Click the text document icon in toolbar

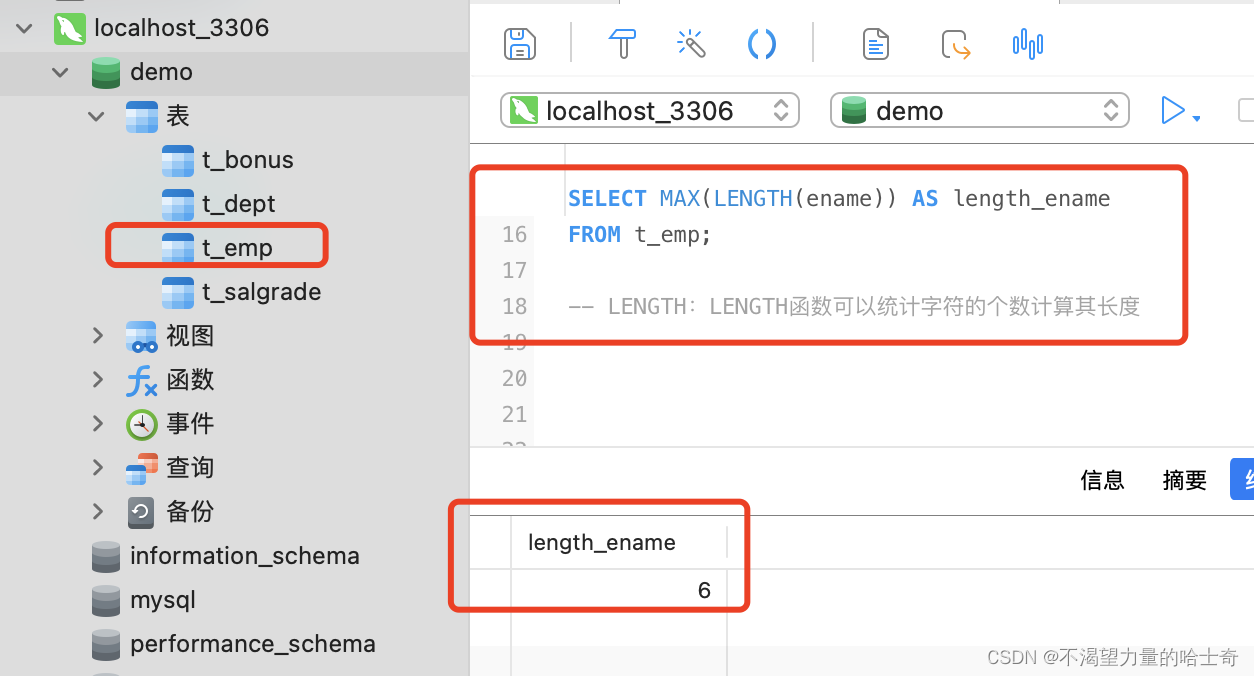pos(876,44)
